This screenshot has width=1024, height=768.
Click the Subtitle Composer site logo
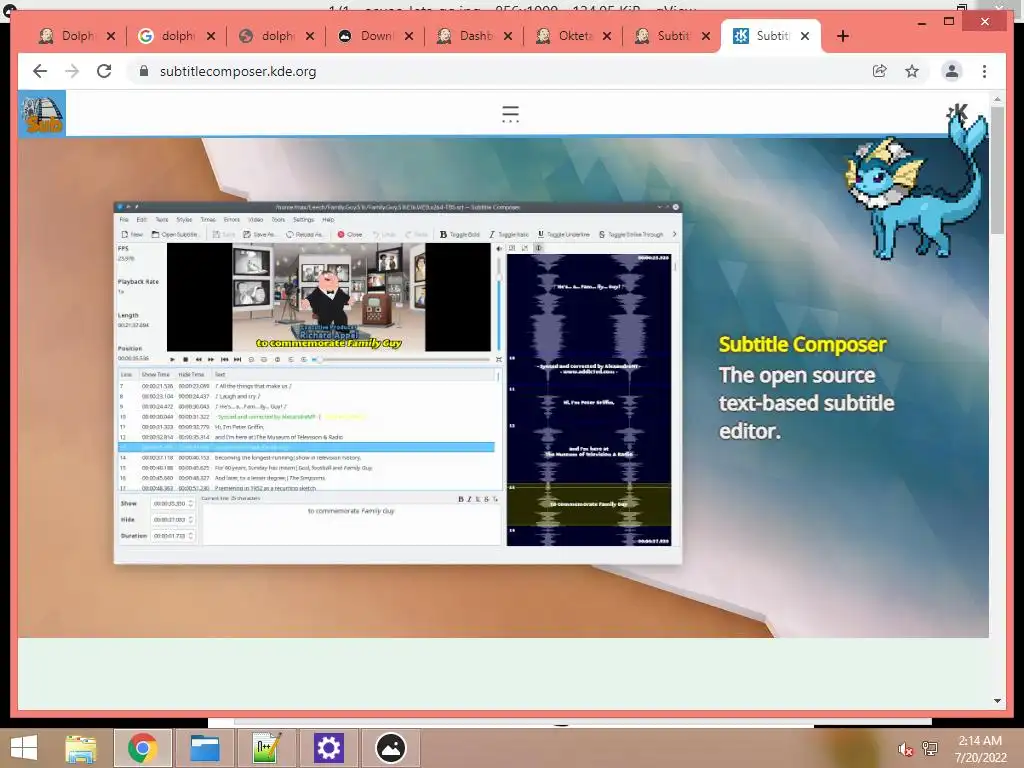point(42,114)
